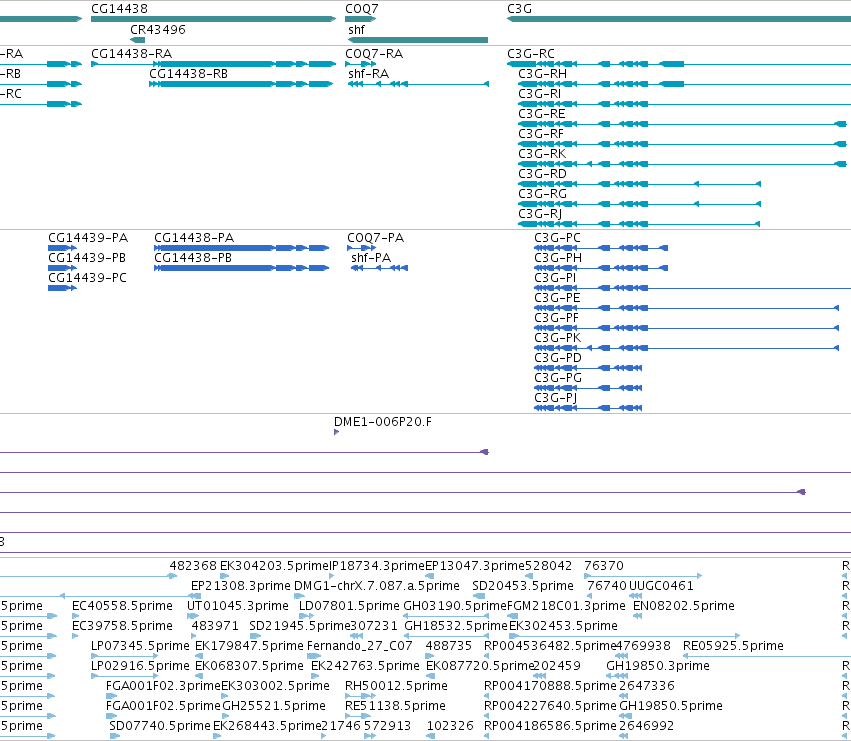Click the COQ7 gene label

pos(361,9)
